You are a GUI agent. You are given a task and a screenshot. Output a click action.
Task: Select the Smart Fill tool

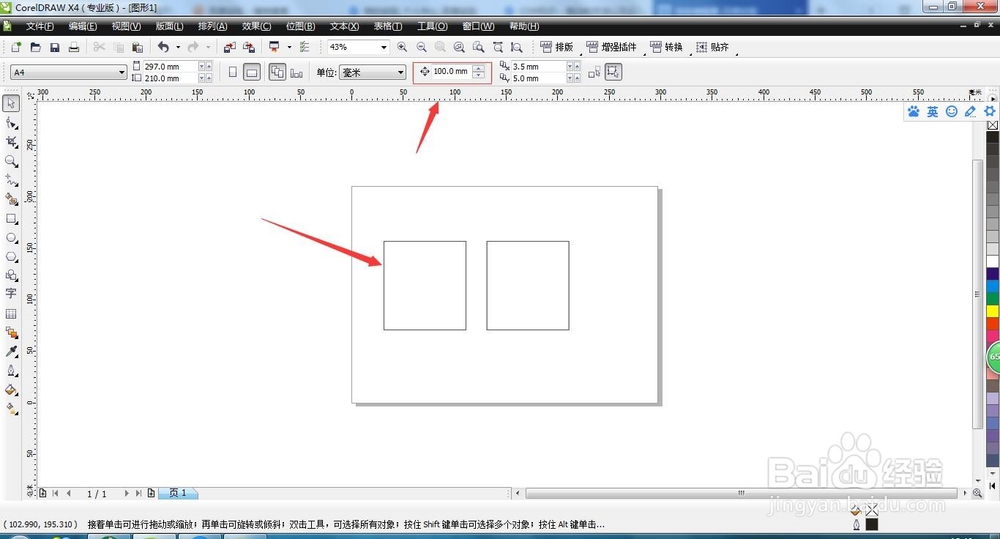11,199
